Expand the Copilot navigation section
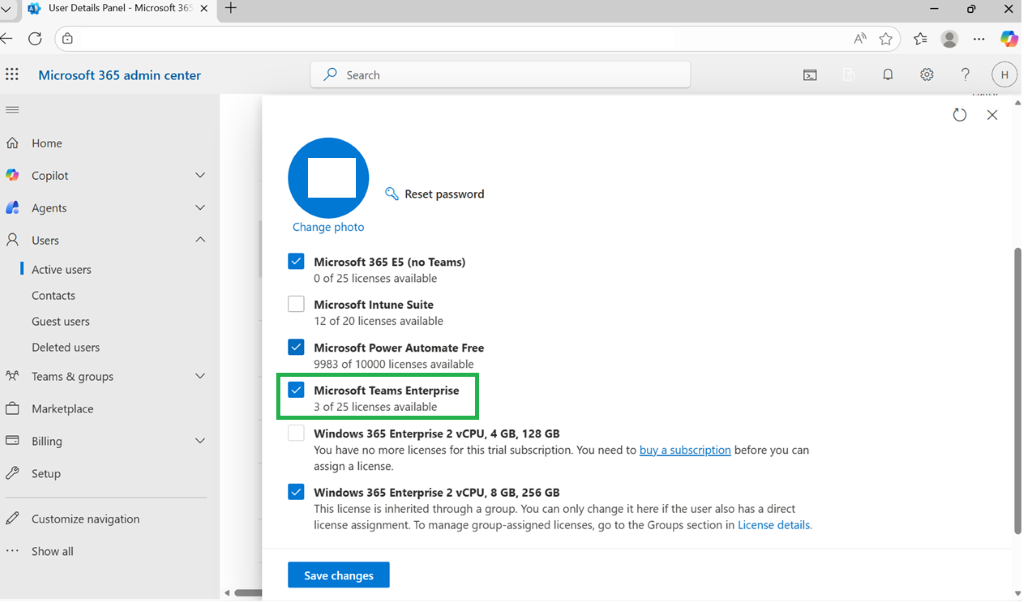1024x603 pixels. (x=200, y=175)
